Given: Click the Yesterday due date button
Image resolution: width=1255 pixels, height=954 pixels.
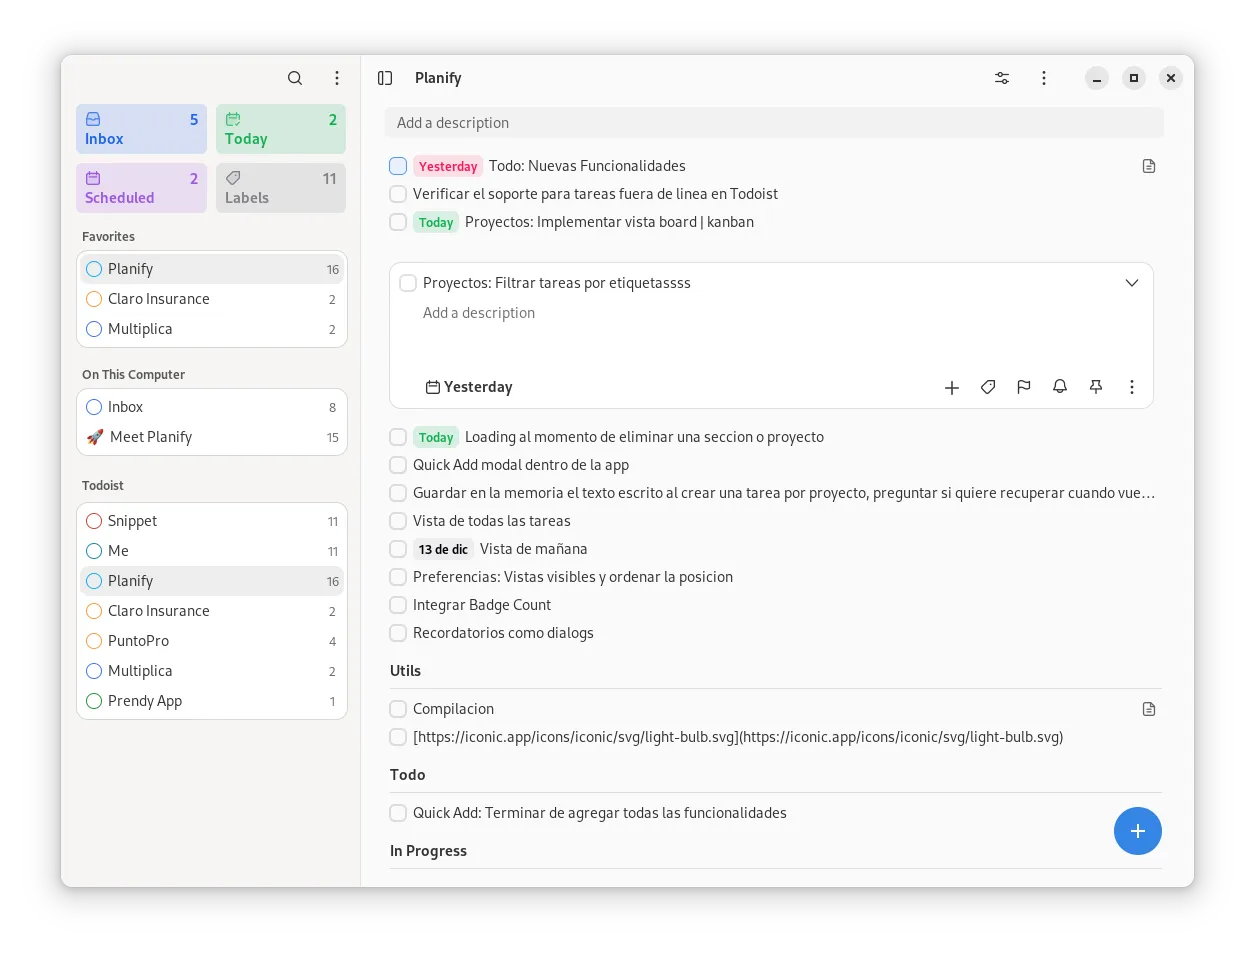Looking at the screenshot, I should [x=469, y=387].
